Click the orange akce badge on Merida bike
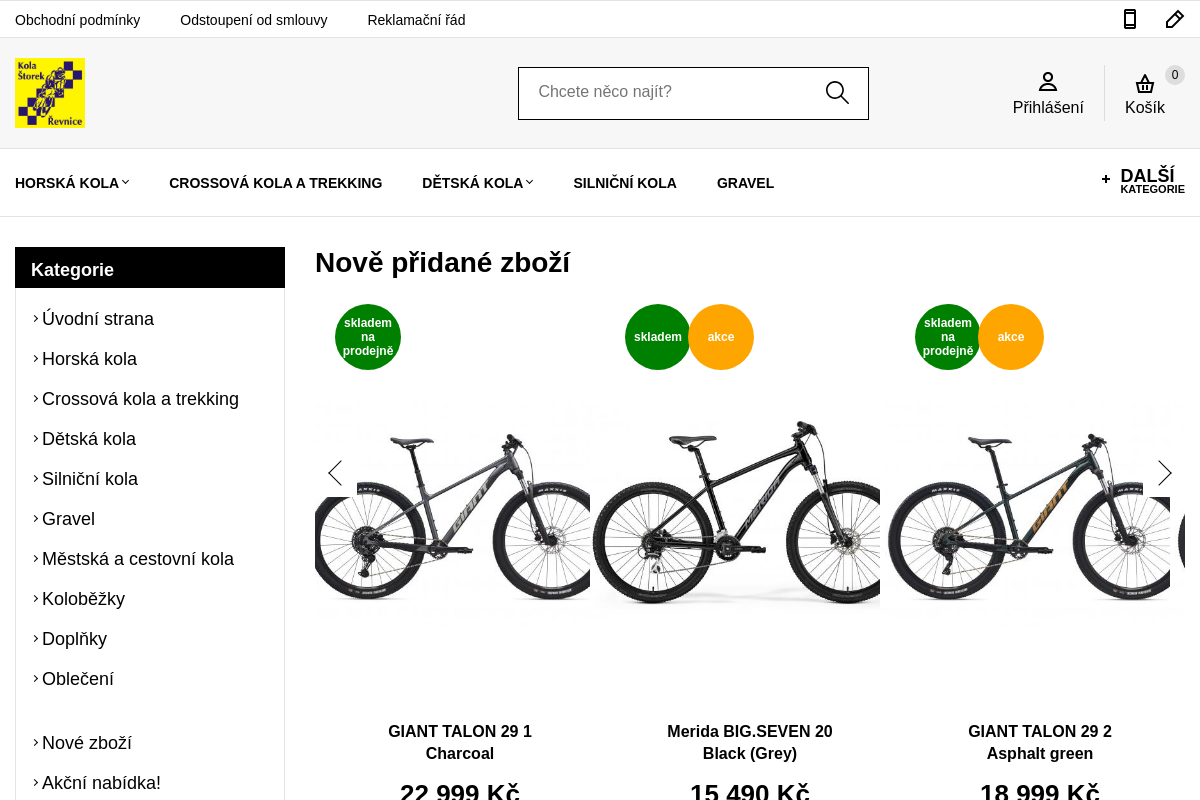The width and height of the screenshot is (1200, 800). coord(721,337)
